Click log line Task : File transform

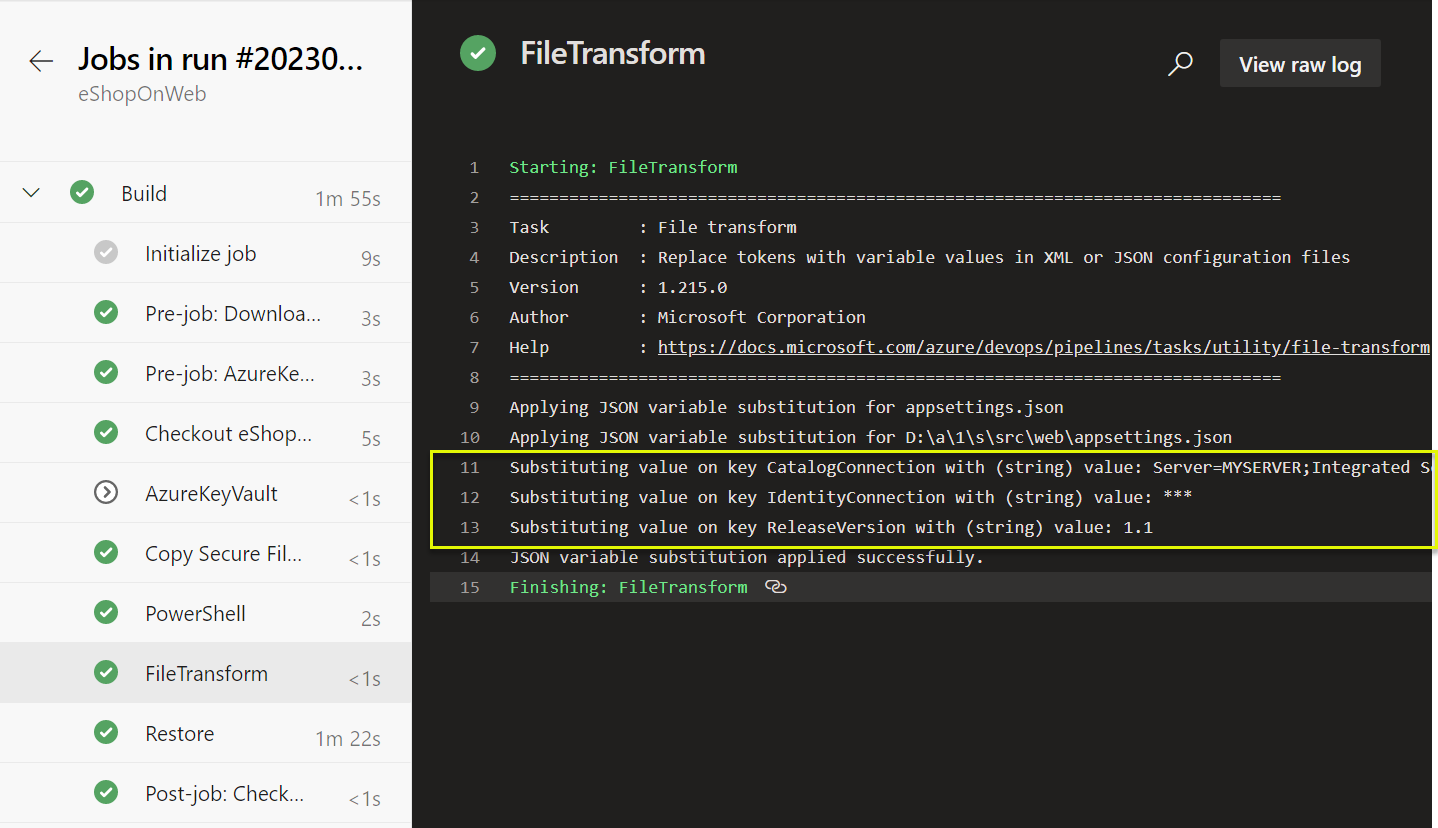tap(653, 227)
